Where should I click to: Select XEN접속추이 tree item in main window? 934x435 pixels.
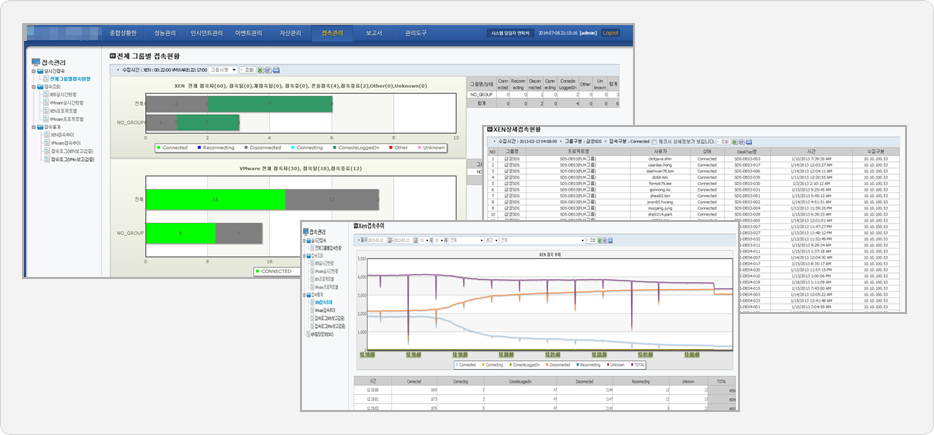(x=62, y=135)
